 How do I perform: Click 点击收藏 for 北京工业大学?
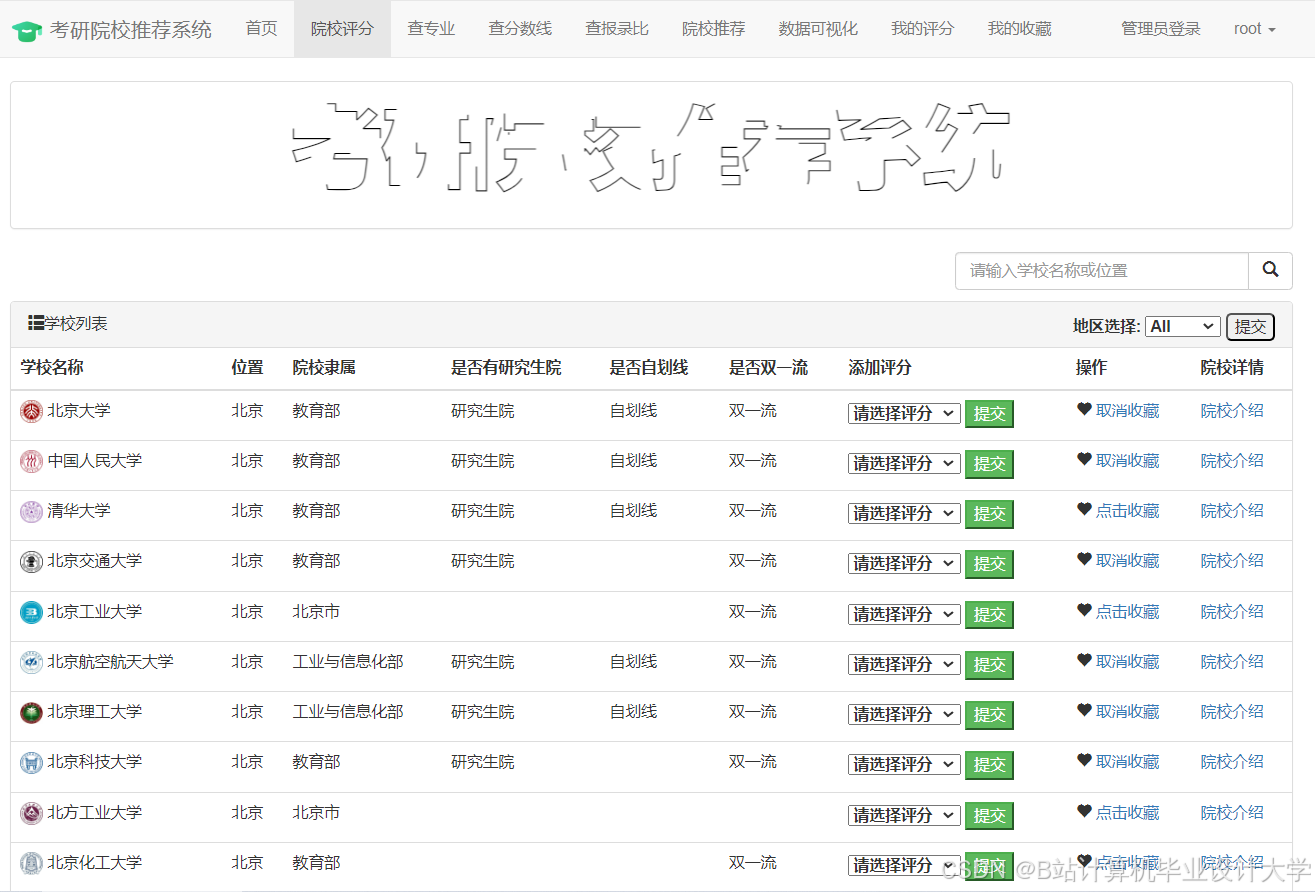pyautogui.click(x=1127, y=611)
